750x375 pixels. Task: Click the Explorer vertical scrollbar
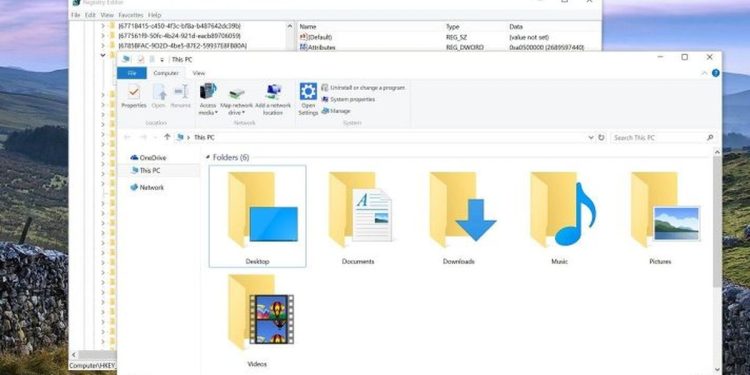coord(717,221)
